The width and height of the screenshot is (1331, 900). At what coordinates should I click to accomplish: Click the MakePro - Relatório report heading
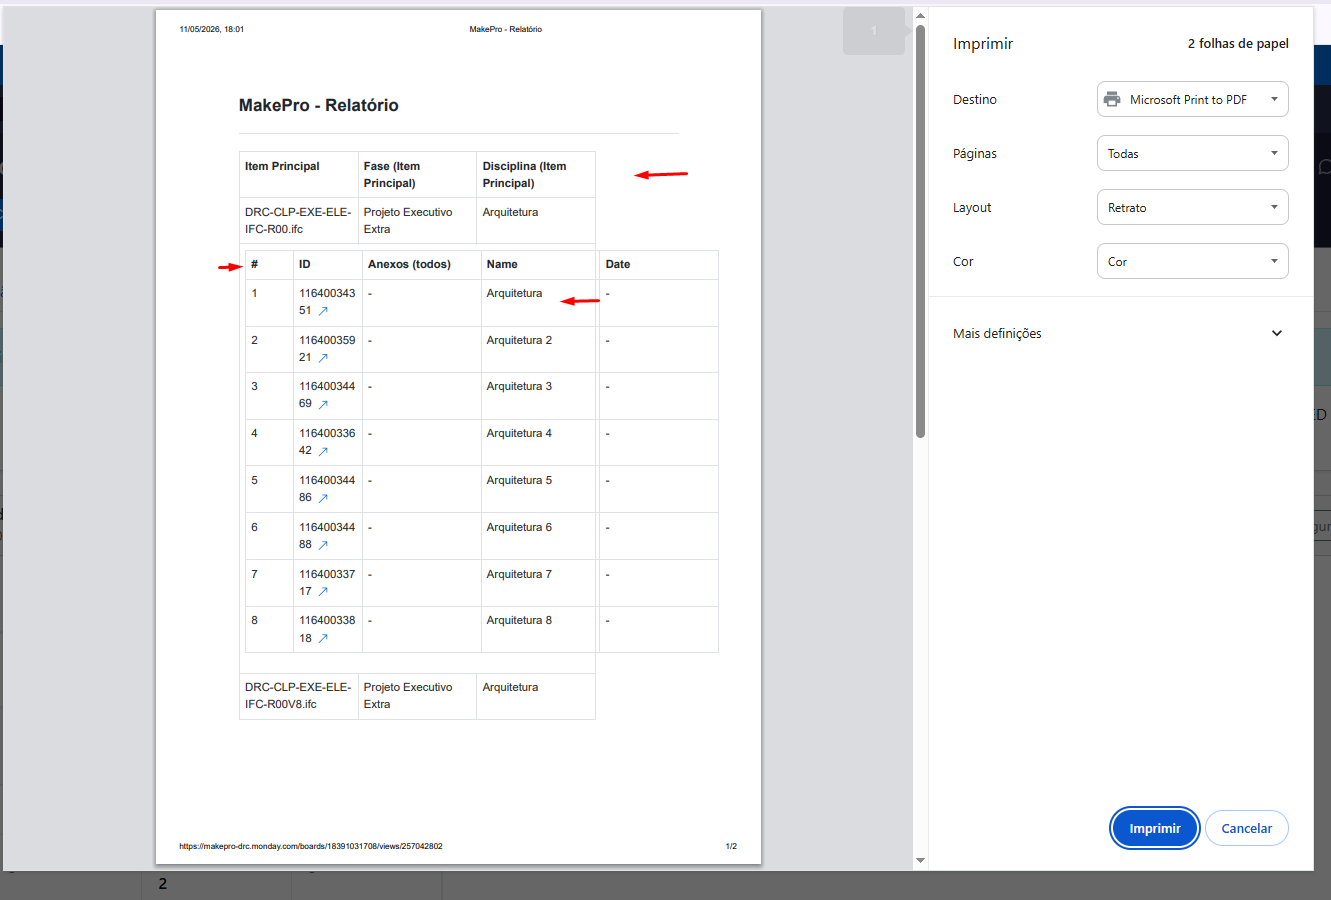point(319,106)
